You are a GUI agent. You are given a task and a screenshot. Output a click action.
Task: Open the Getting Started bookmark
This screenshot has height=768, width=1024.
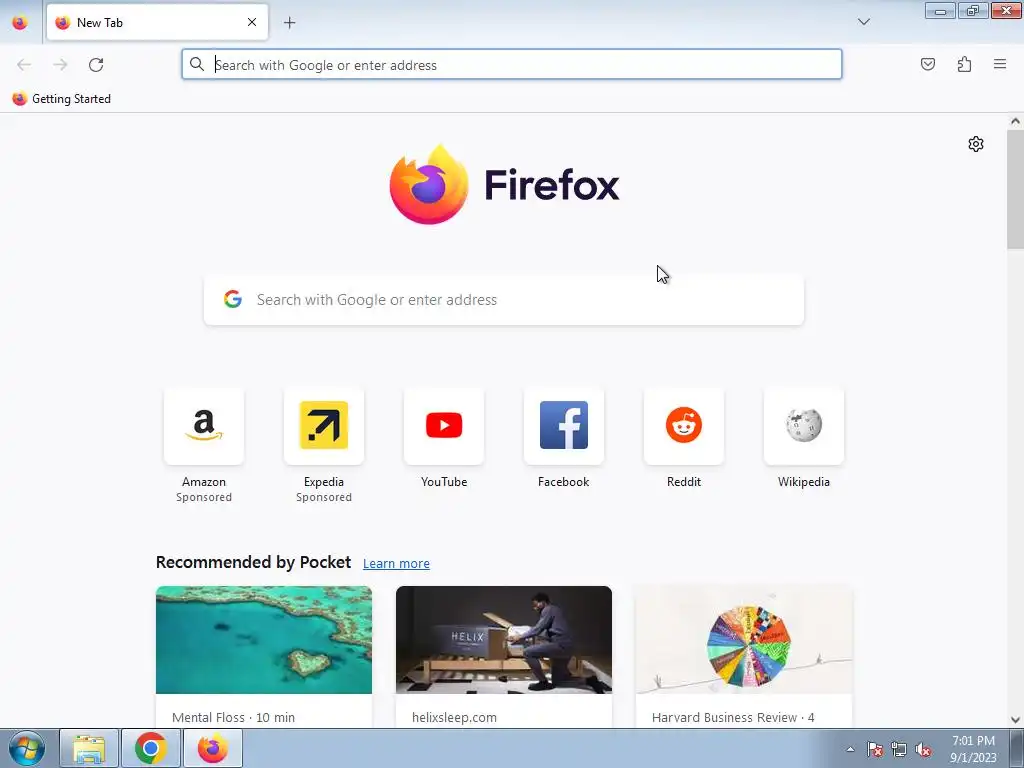coord(62,99)
